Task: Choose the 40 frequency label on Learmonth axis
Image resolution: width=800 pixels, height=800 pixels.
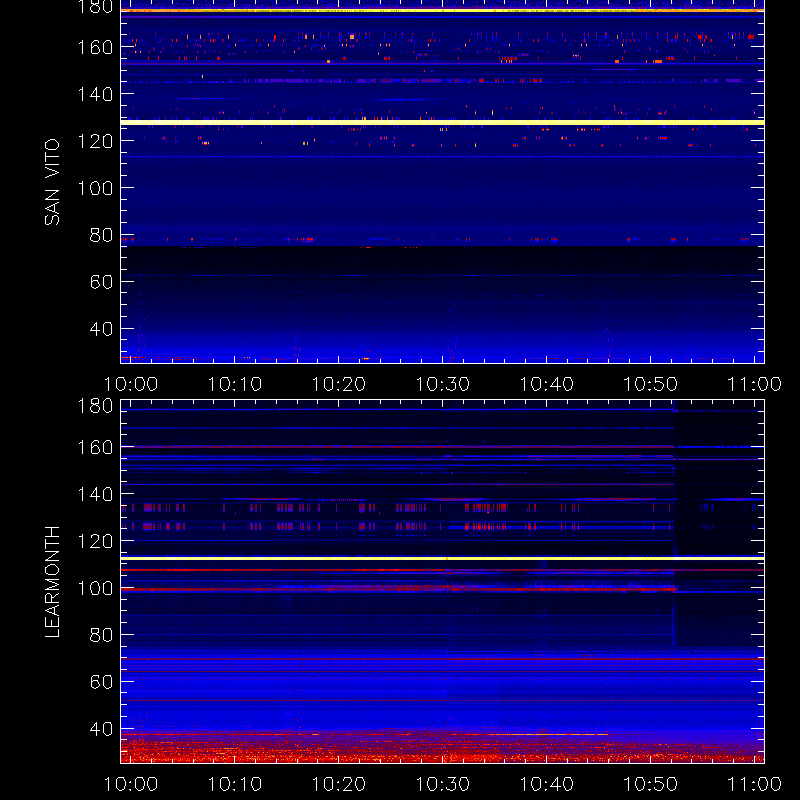Action: point(101,729)
